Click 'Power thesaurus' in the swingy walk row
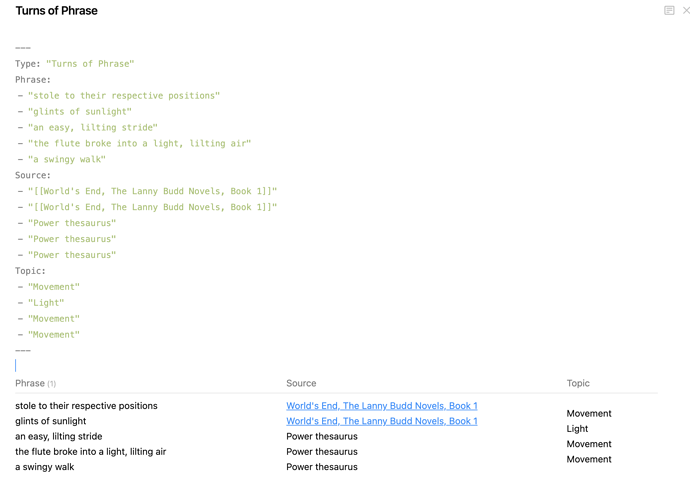This screenshot has height=485, width=690. pyautogui.click(x=322, y=467)
